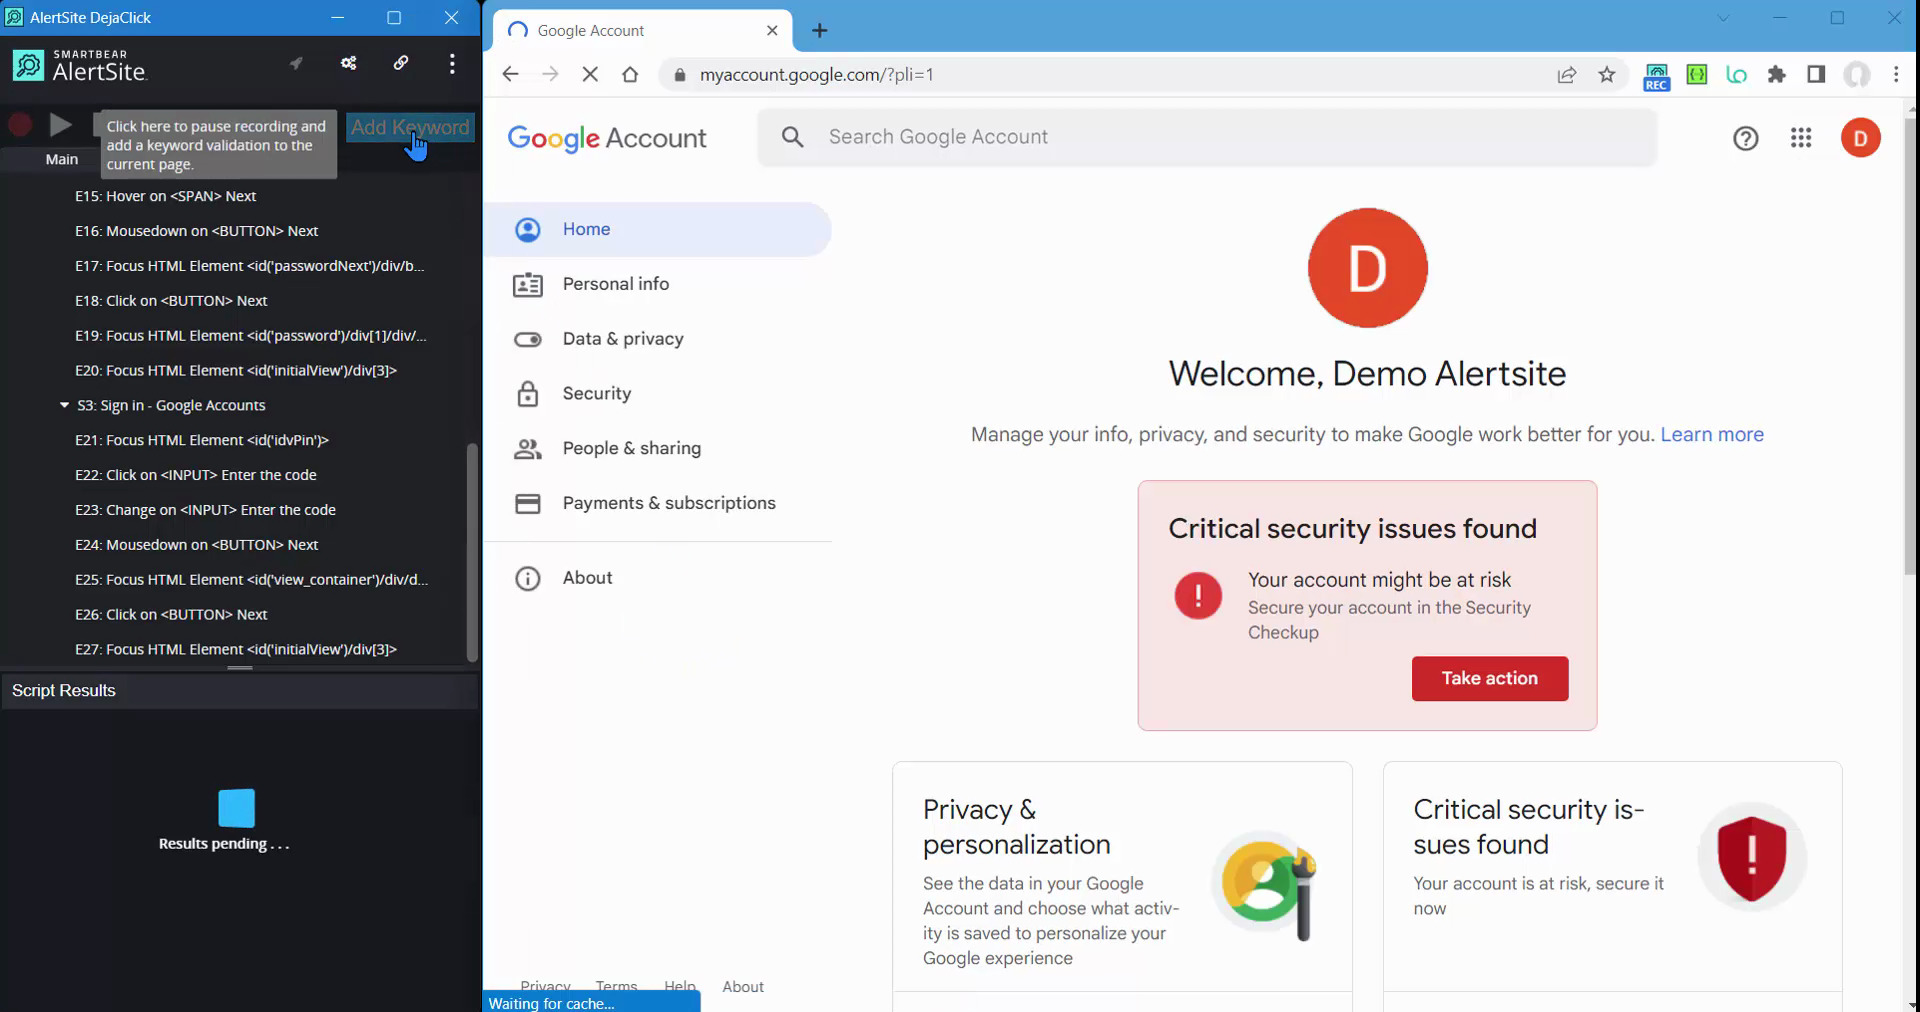Open DejaClick settings with the gear icon
This screenshot has height=1012, width=1920.
pos(348,62)
